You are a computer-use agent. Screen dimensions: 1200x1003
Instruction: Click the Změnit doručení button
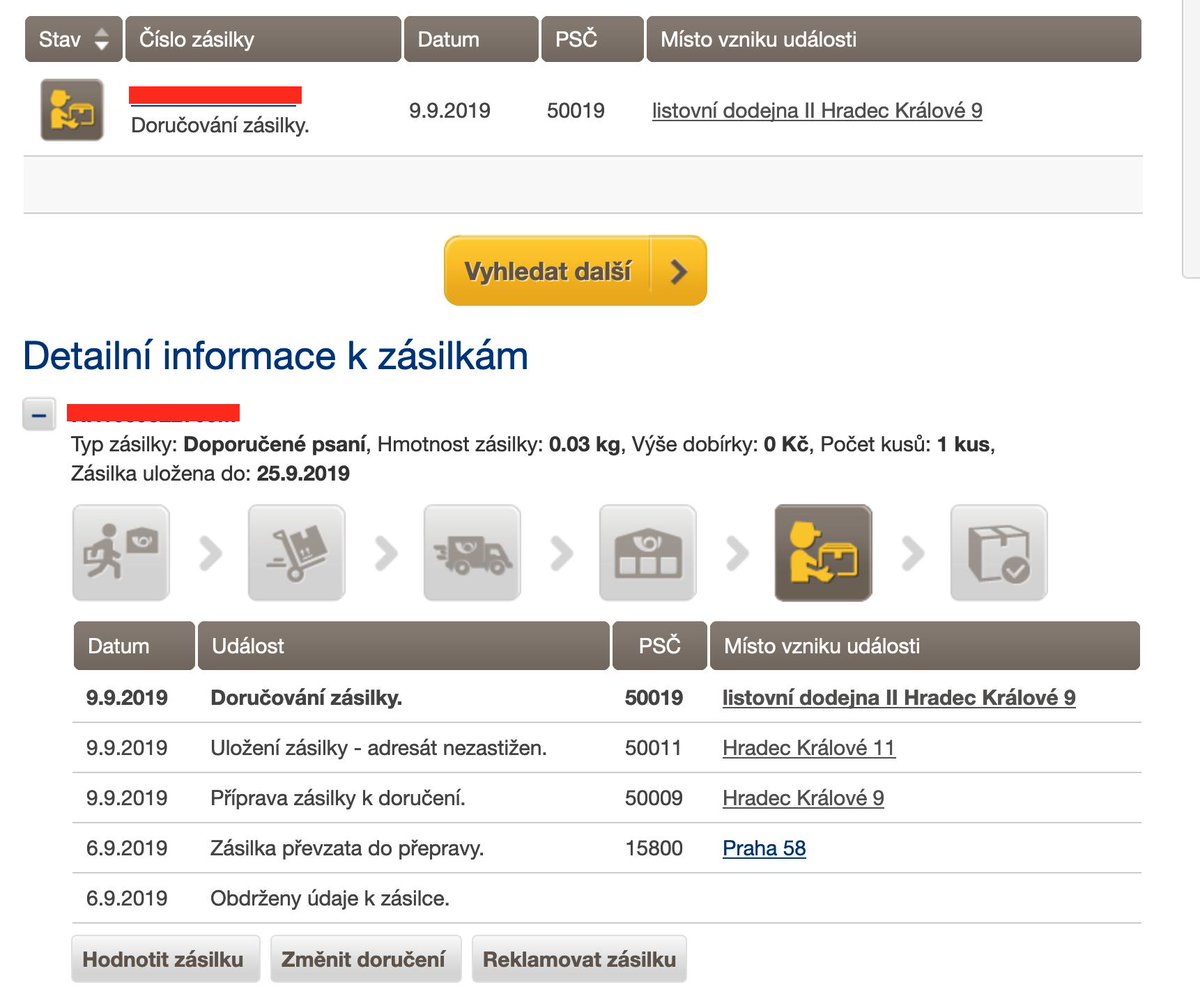click(x=365, y=959)
